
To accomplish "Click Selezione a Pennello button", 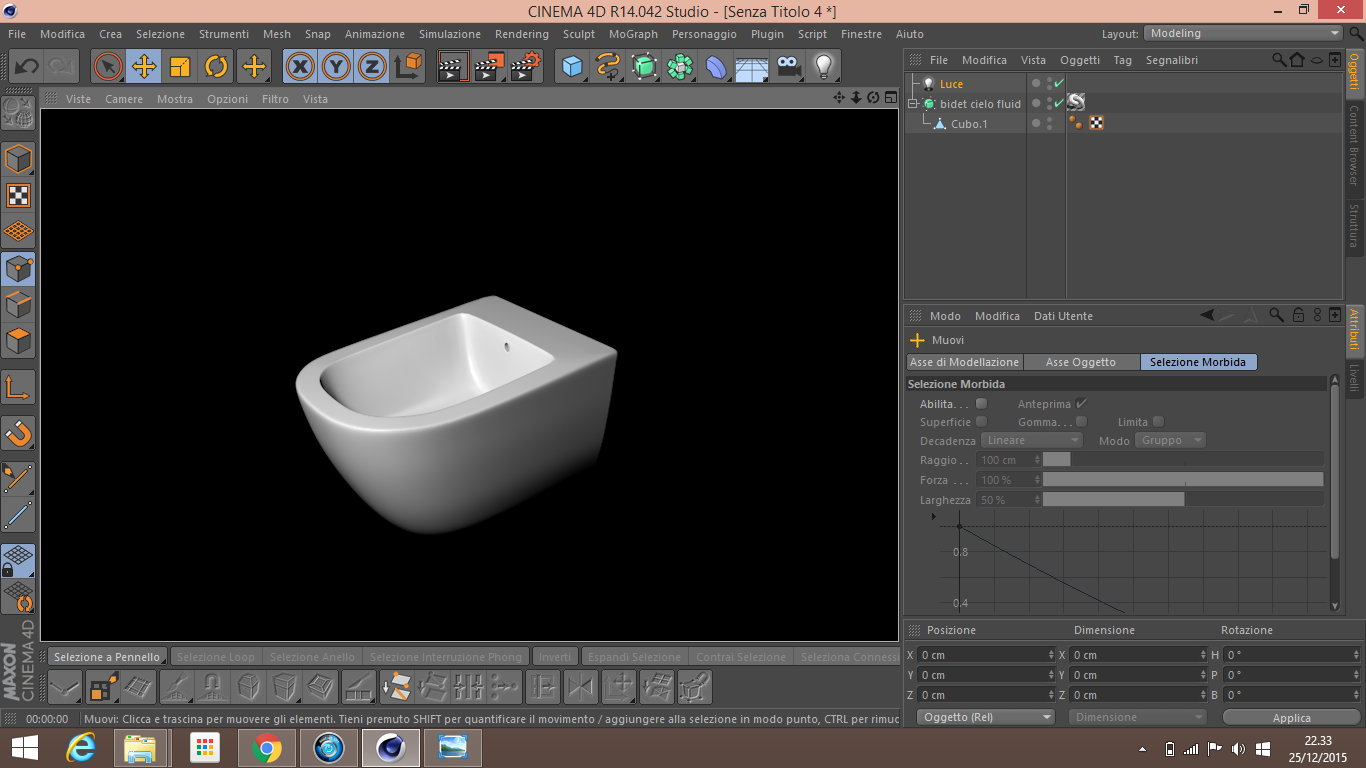I will [106, 657].
